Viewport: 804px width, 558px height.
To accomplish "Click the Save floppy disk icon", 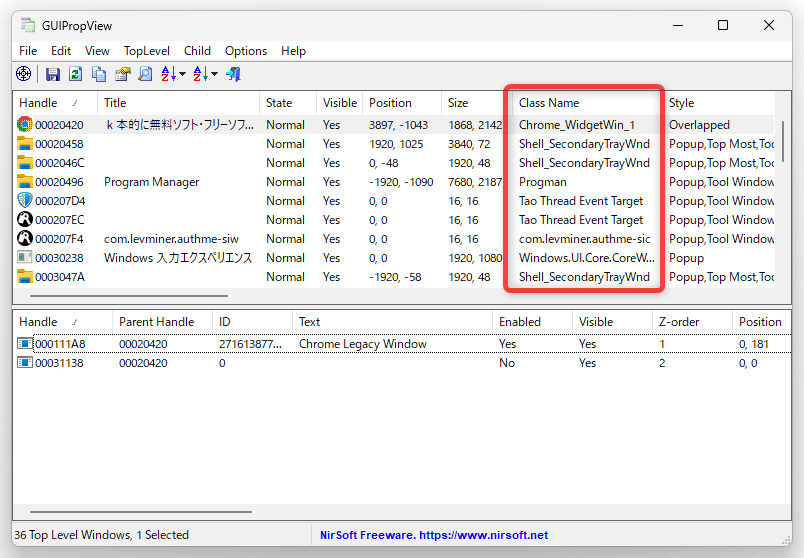I will [x=52, y=74].
